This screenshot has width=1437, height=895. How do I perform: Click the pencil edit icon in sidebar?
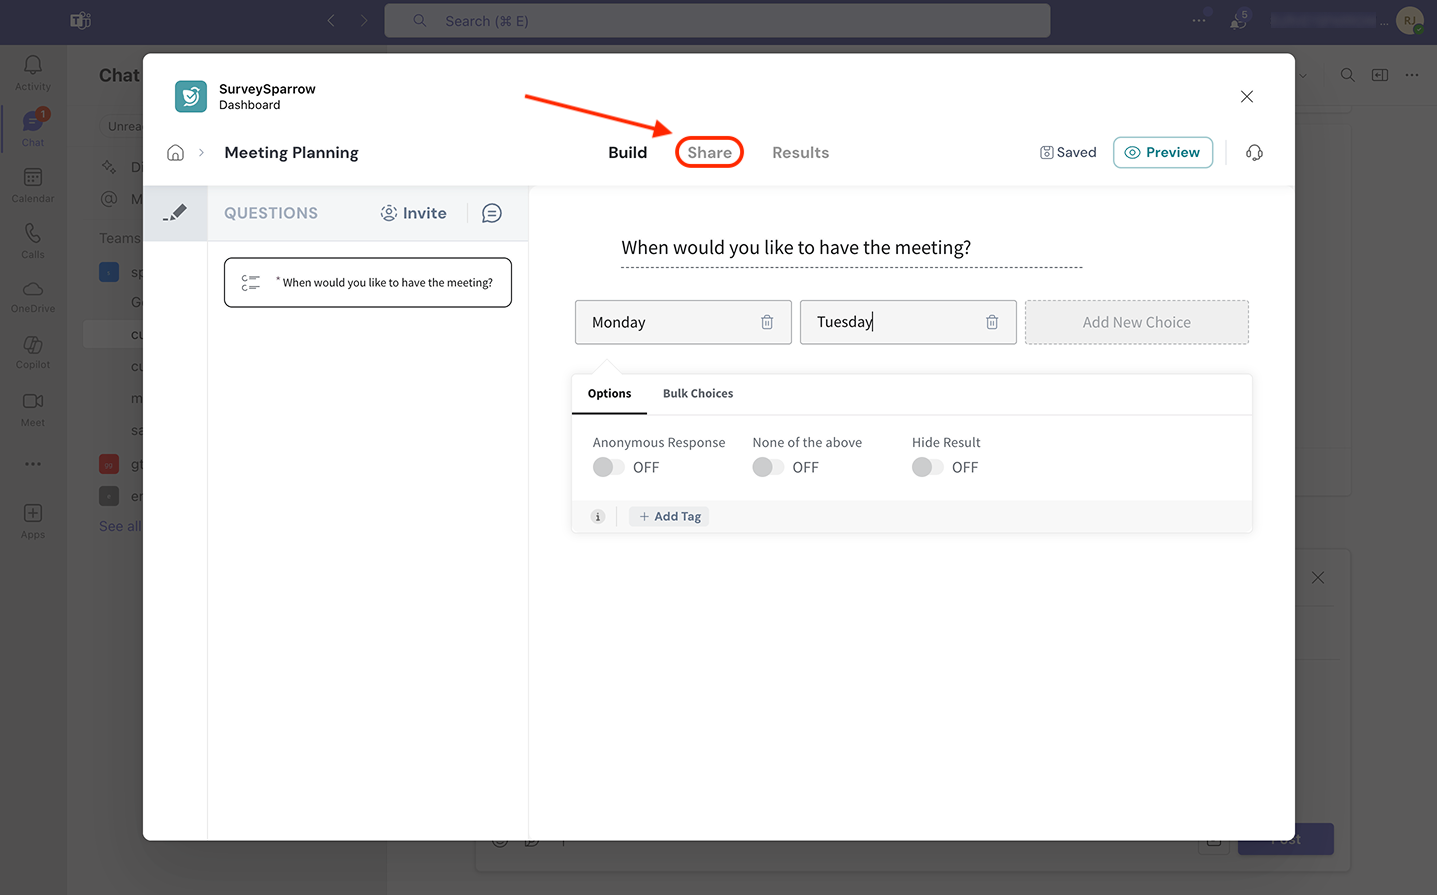[x=176, y=213]
